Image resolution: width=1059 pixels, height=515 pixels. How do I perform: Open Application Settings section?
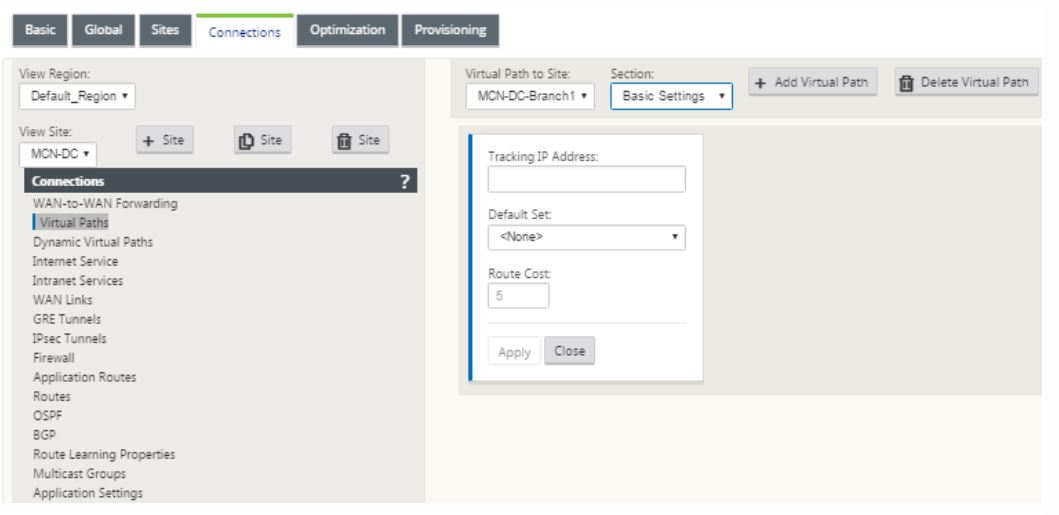[x=88, y=493]
